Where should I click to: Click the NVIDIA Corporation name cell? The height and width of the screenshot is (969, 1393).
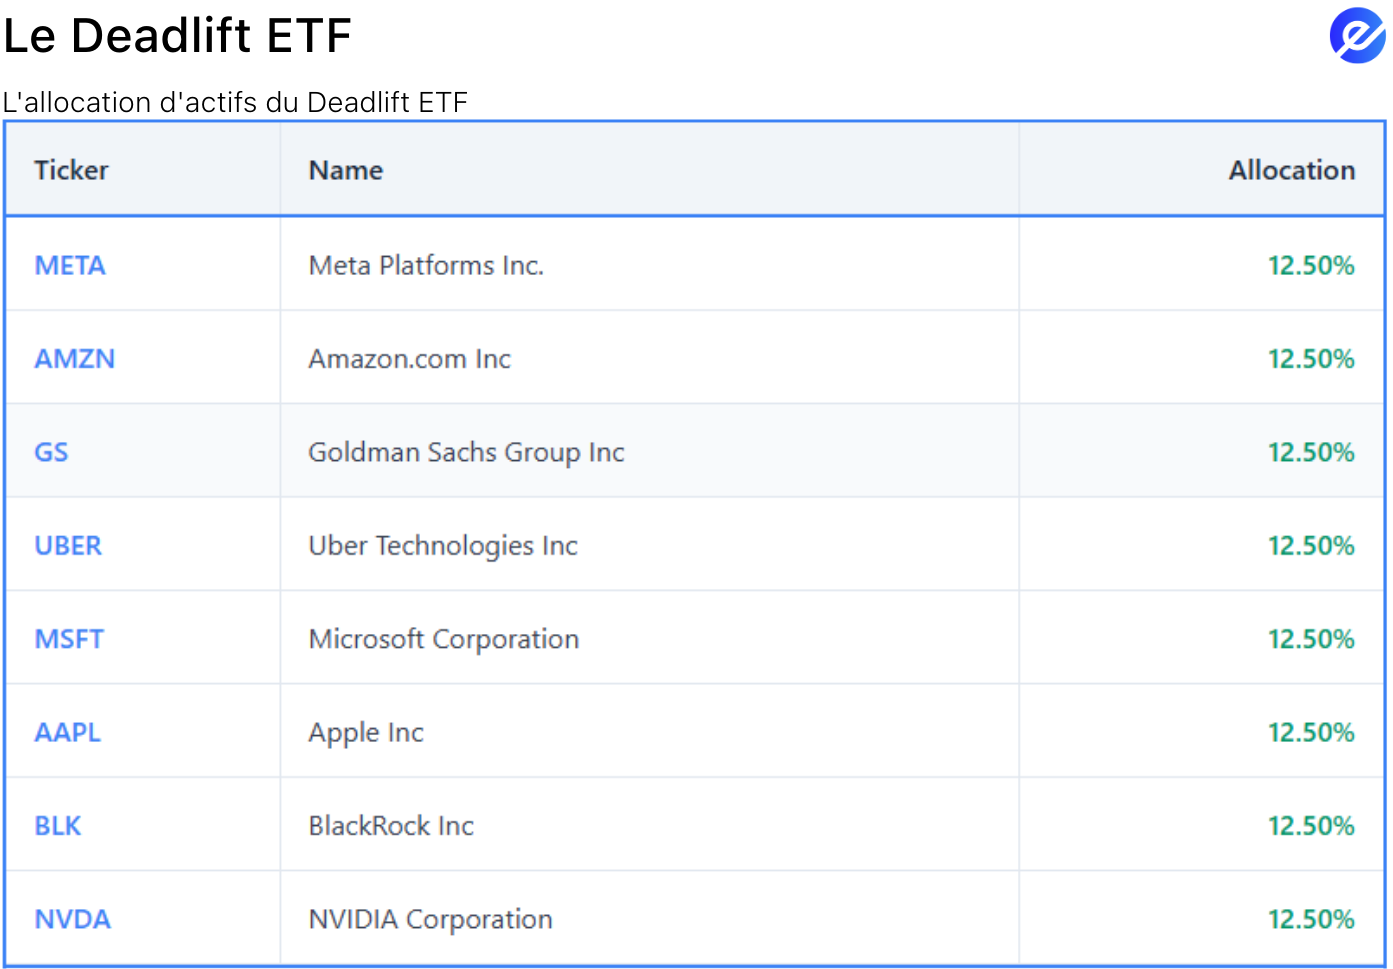(x=430, y=918)
